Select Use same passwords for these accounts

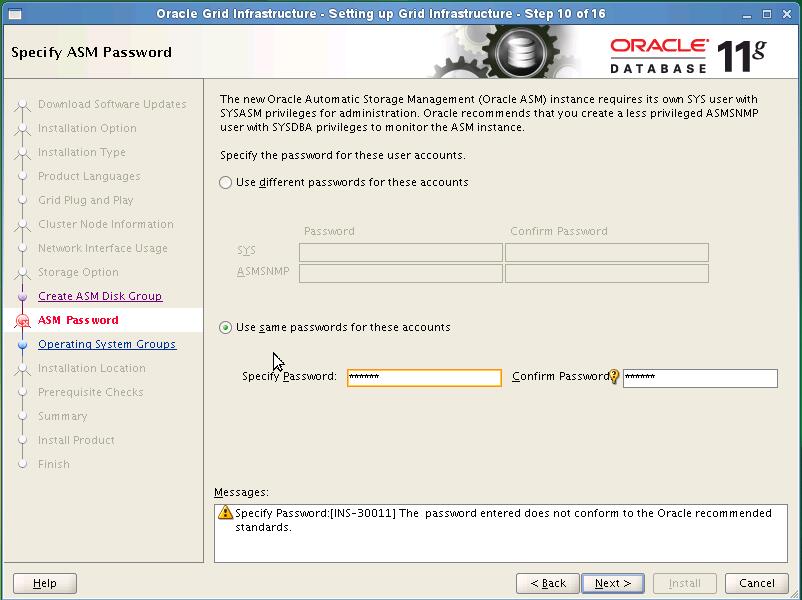225,327
